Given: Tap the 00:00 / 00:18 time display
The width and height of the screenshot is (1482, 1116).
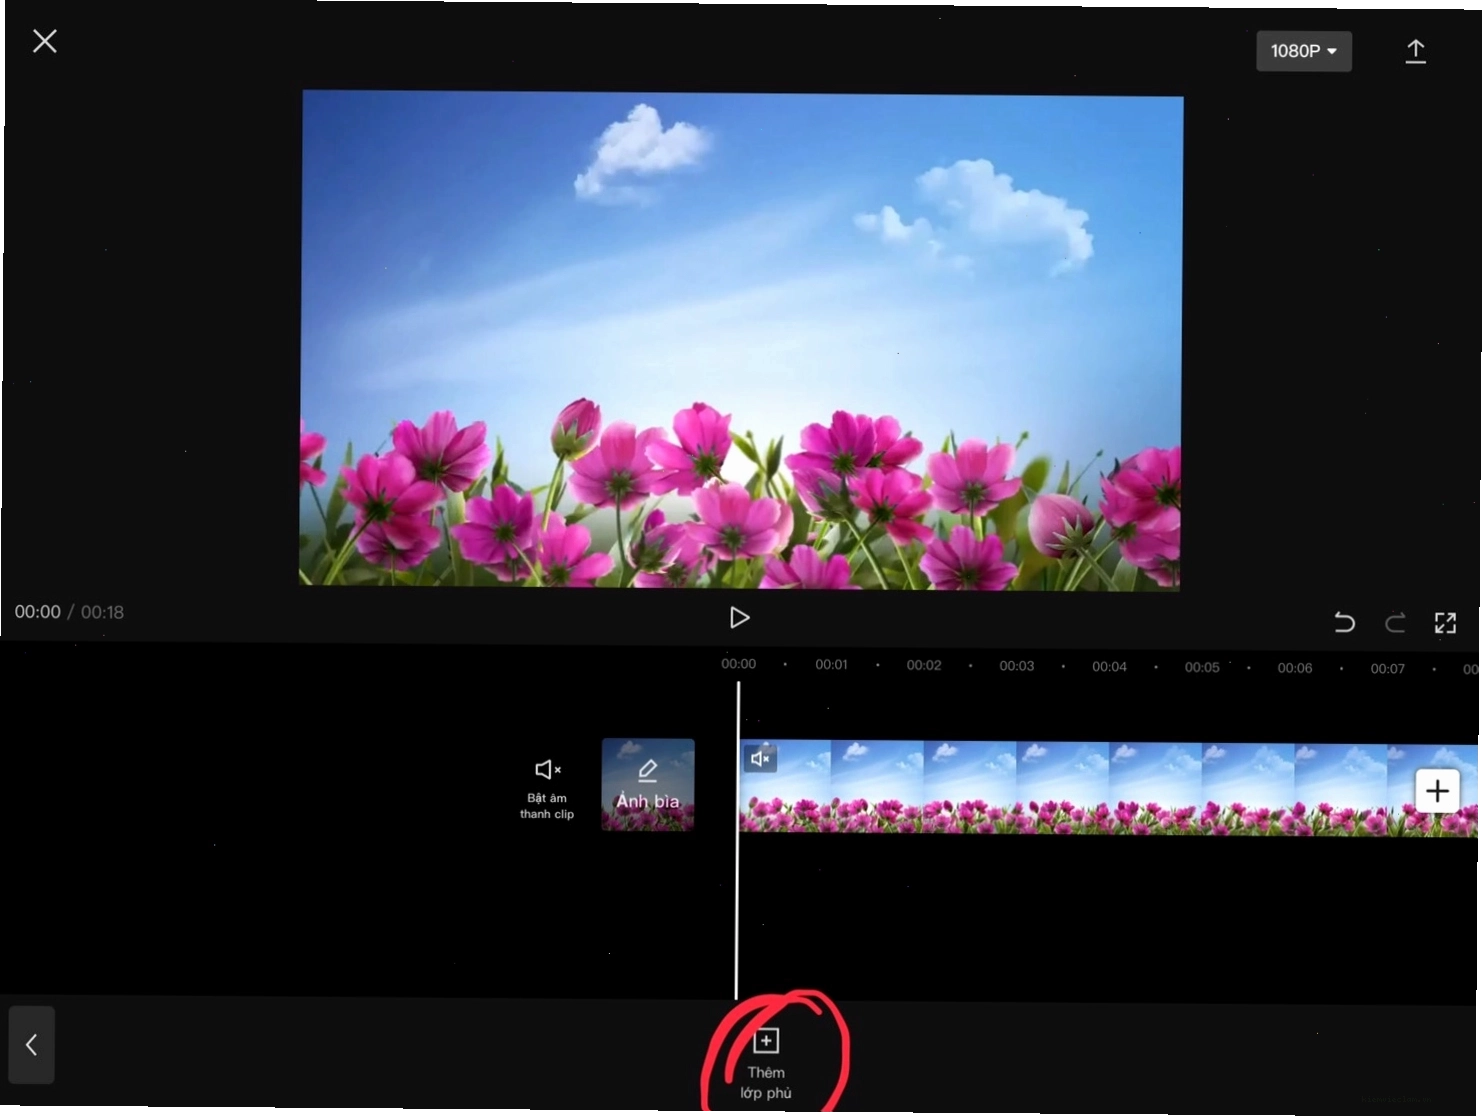Looking at the screenshot, I should pyautogui.click(x=69, y=612).
